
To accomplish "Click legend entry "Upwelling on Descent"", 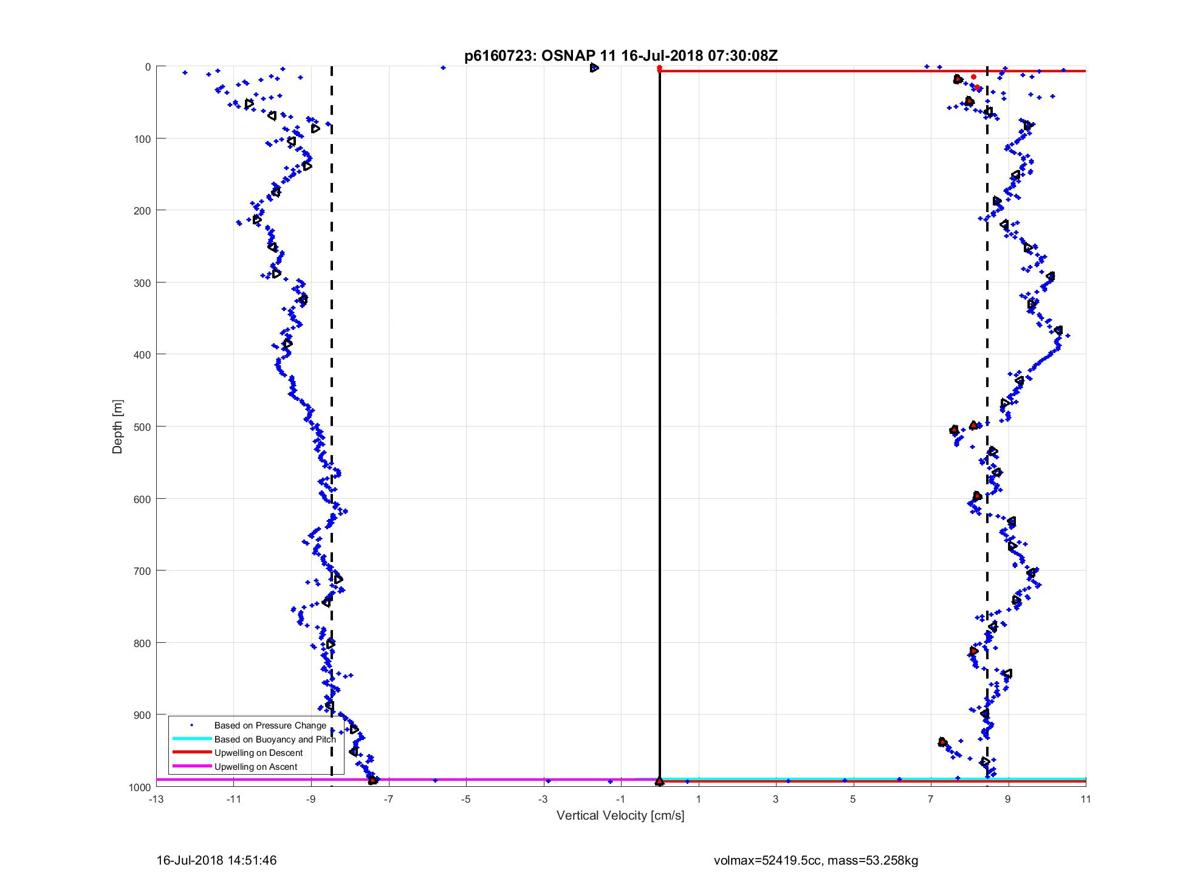I will coord(258,752).
